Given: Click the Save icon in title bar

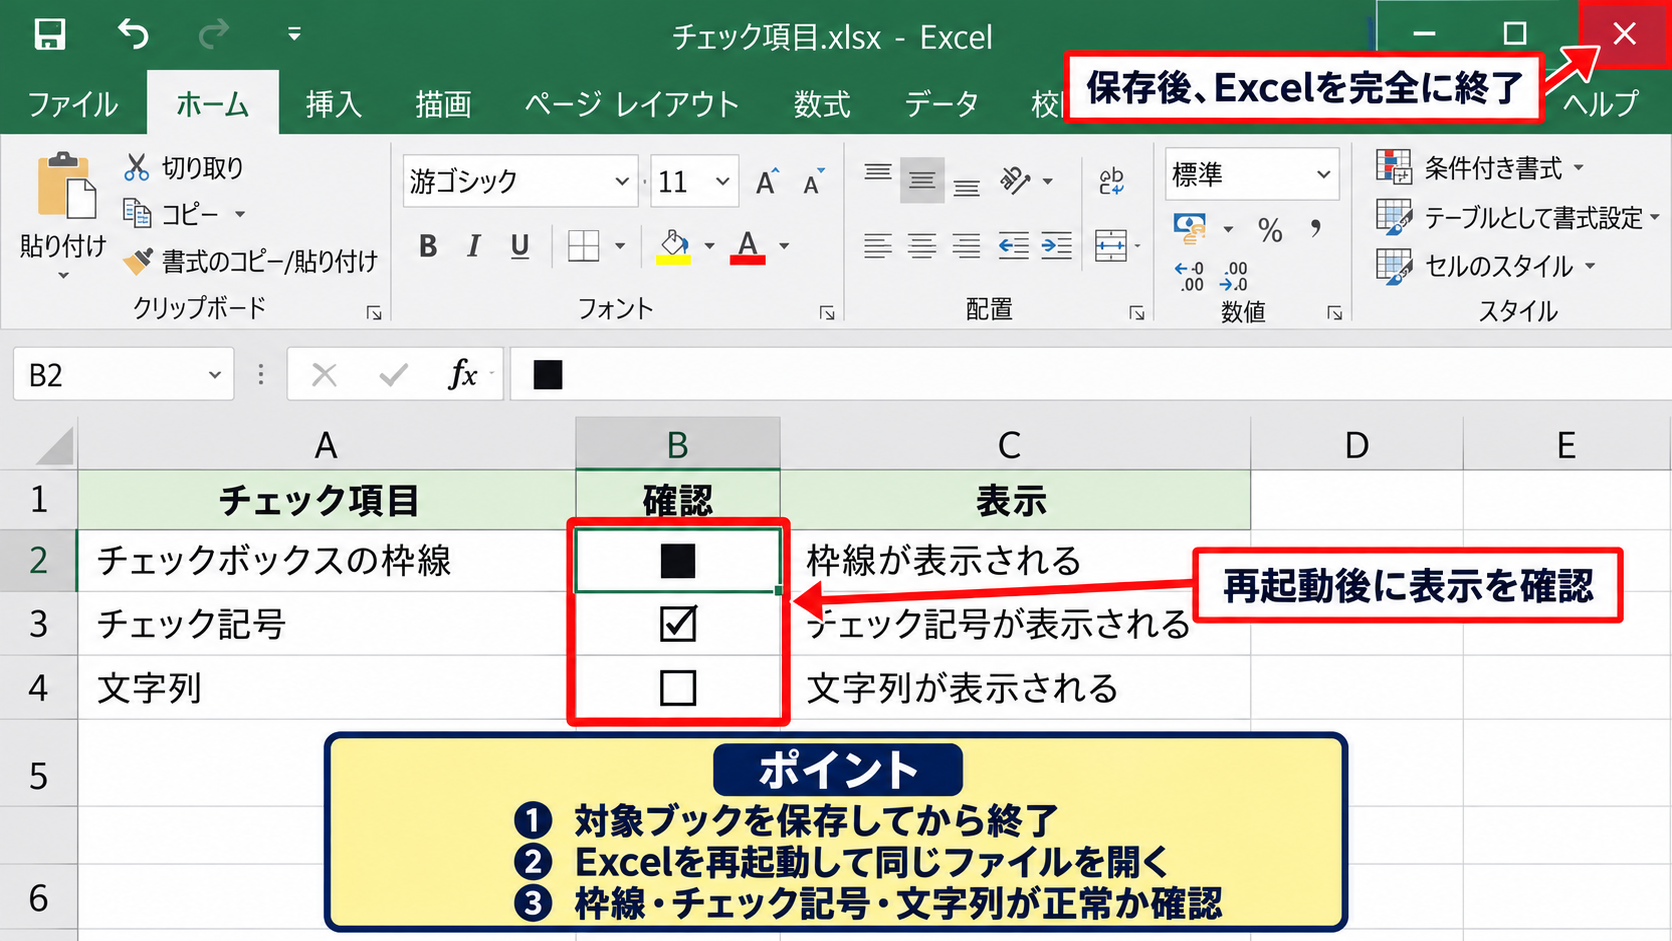Looking at the screenshot, I should (49, 34).
